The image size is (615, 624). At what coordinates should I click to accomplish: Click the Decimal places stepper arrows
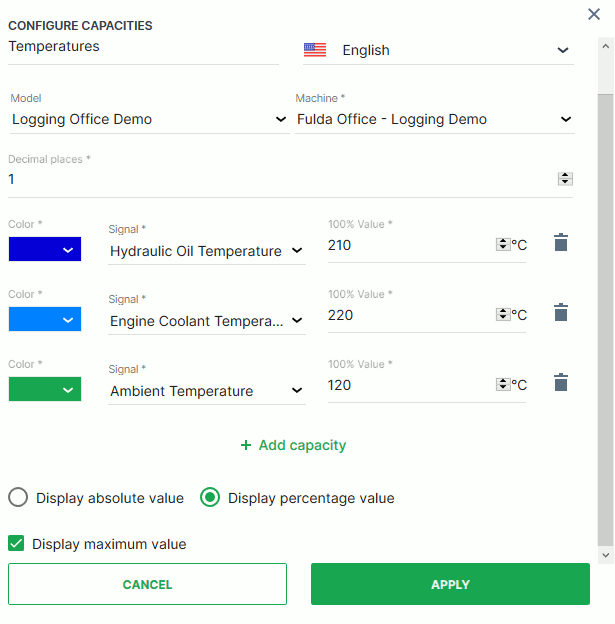click(565, 179)
